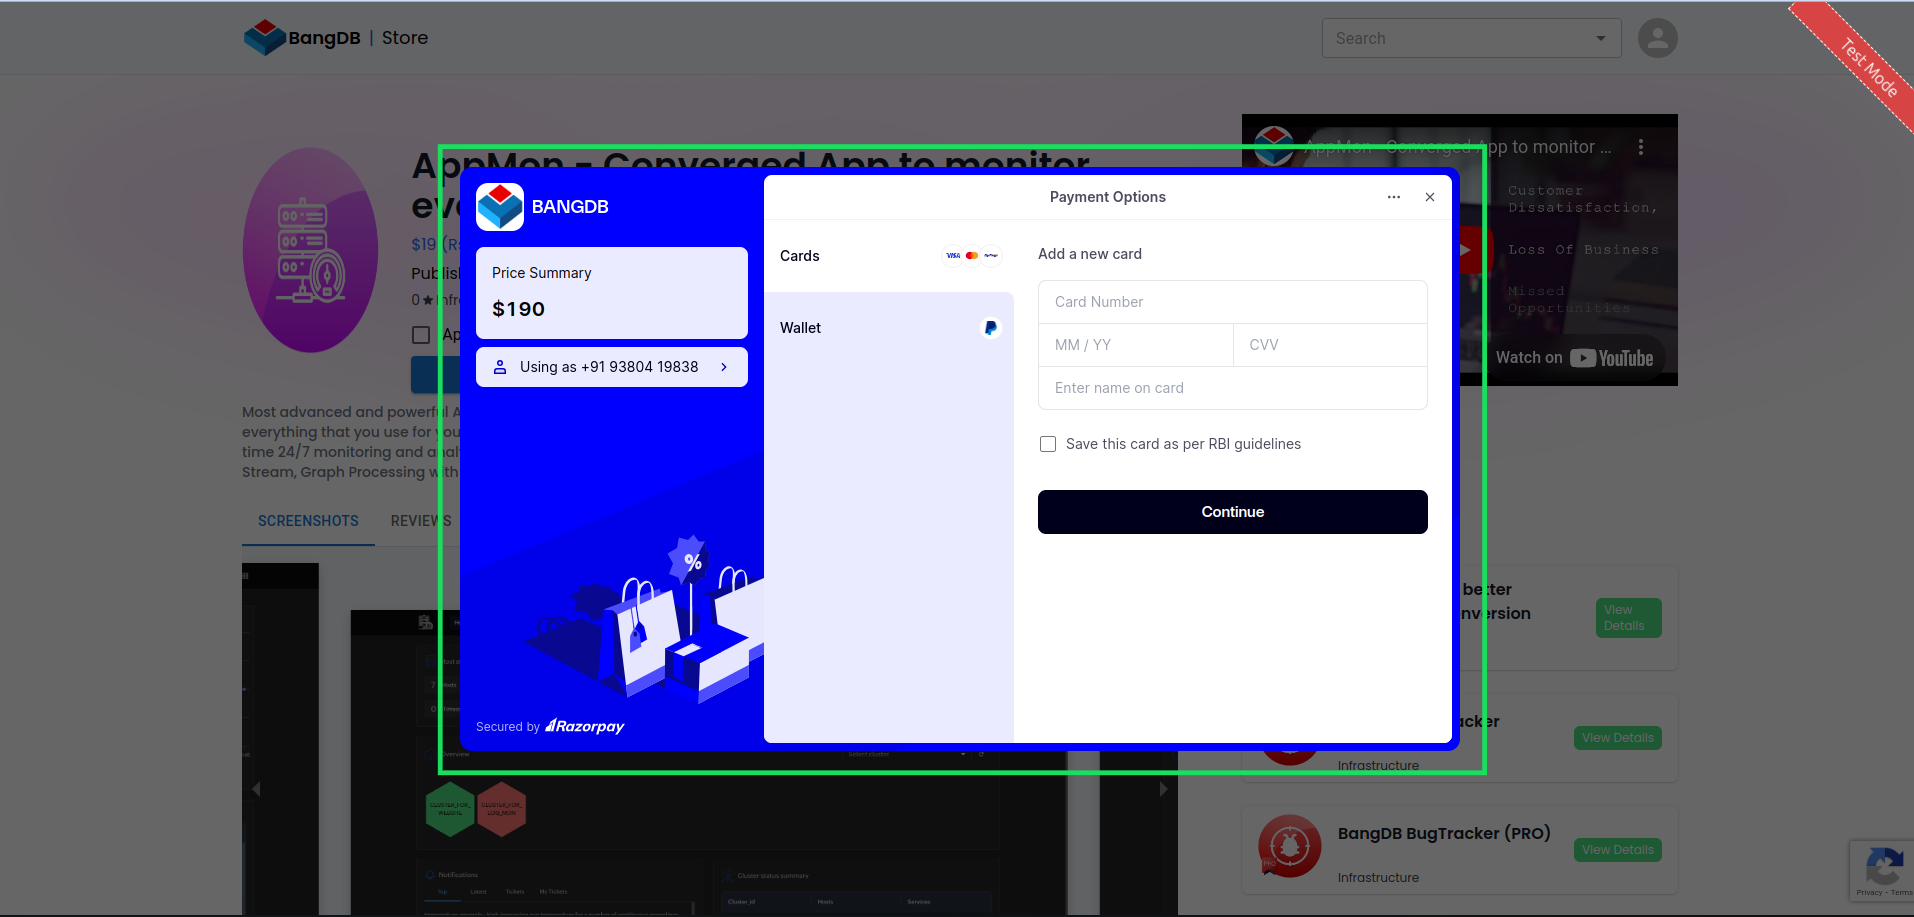
Task: Click the top green View Details button
Action: pos(1628,618)
